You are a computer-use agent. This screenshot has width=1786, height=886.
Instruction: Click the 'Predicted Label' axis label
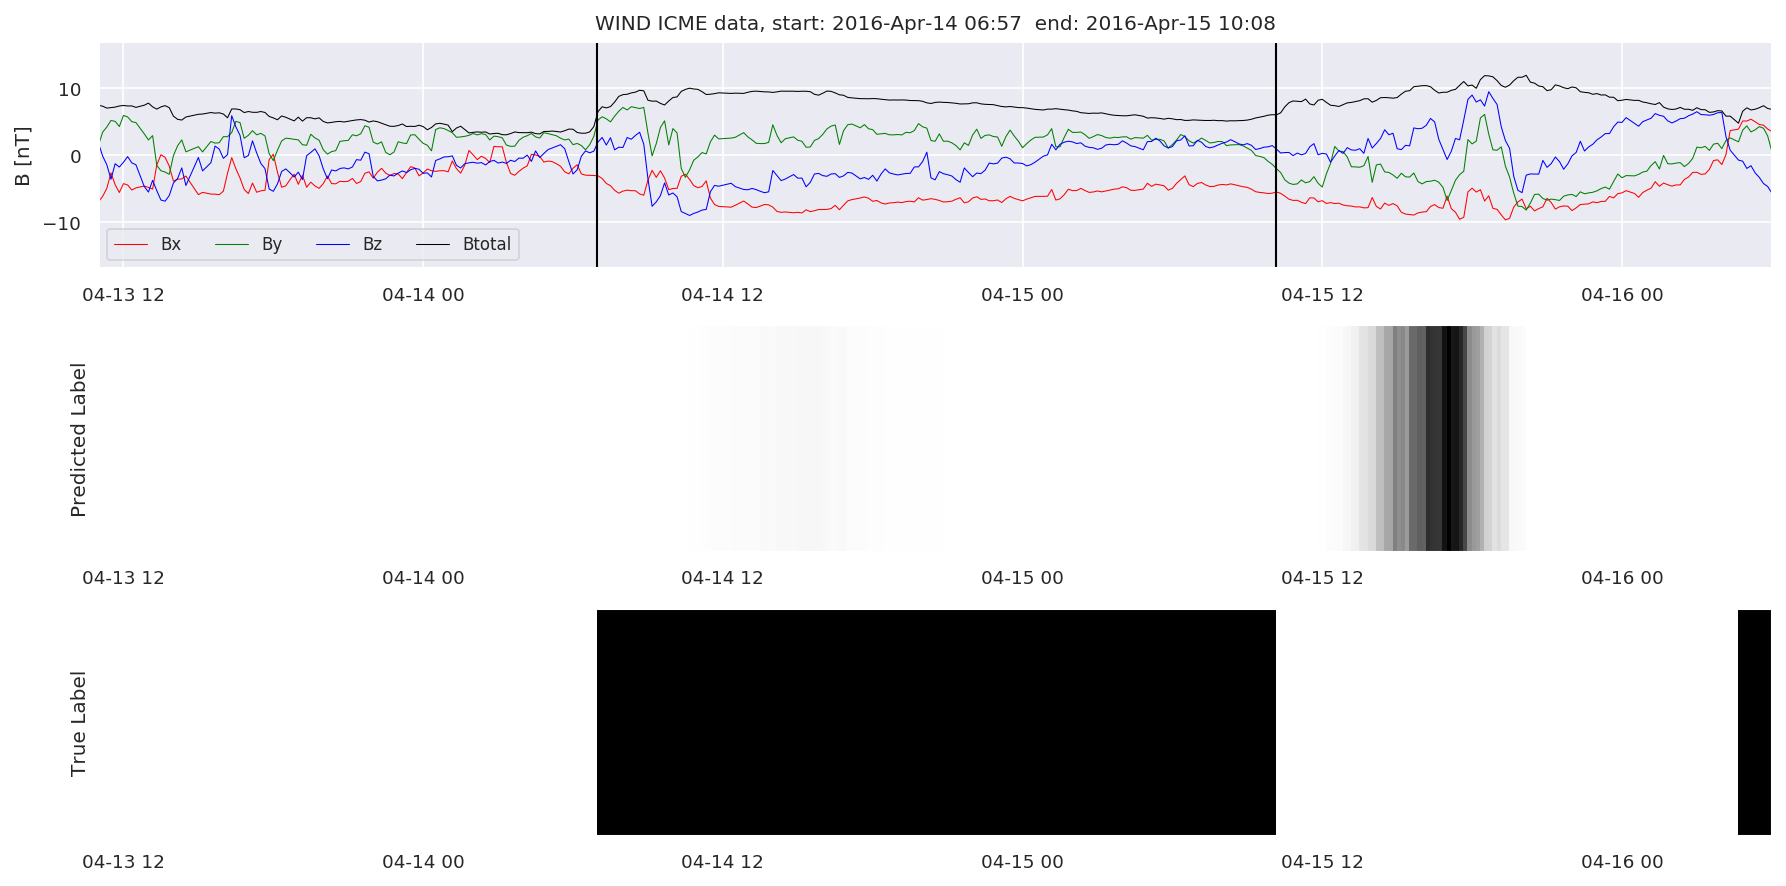click(79, 440)
